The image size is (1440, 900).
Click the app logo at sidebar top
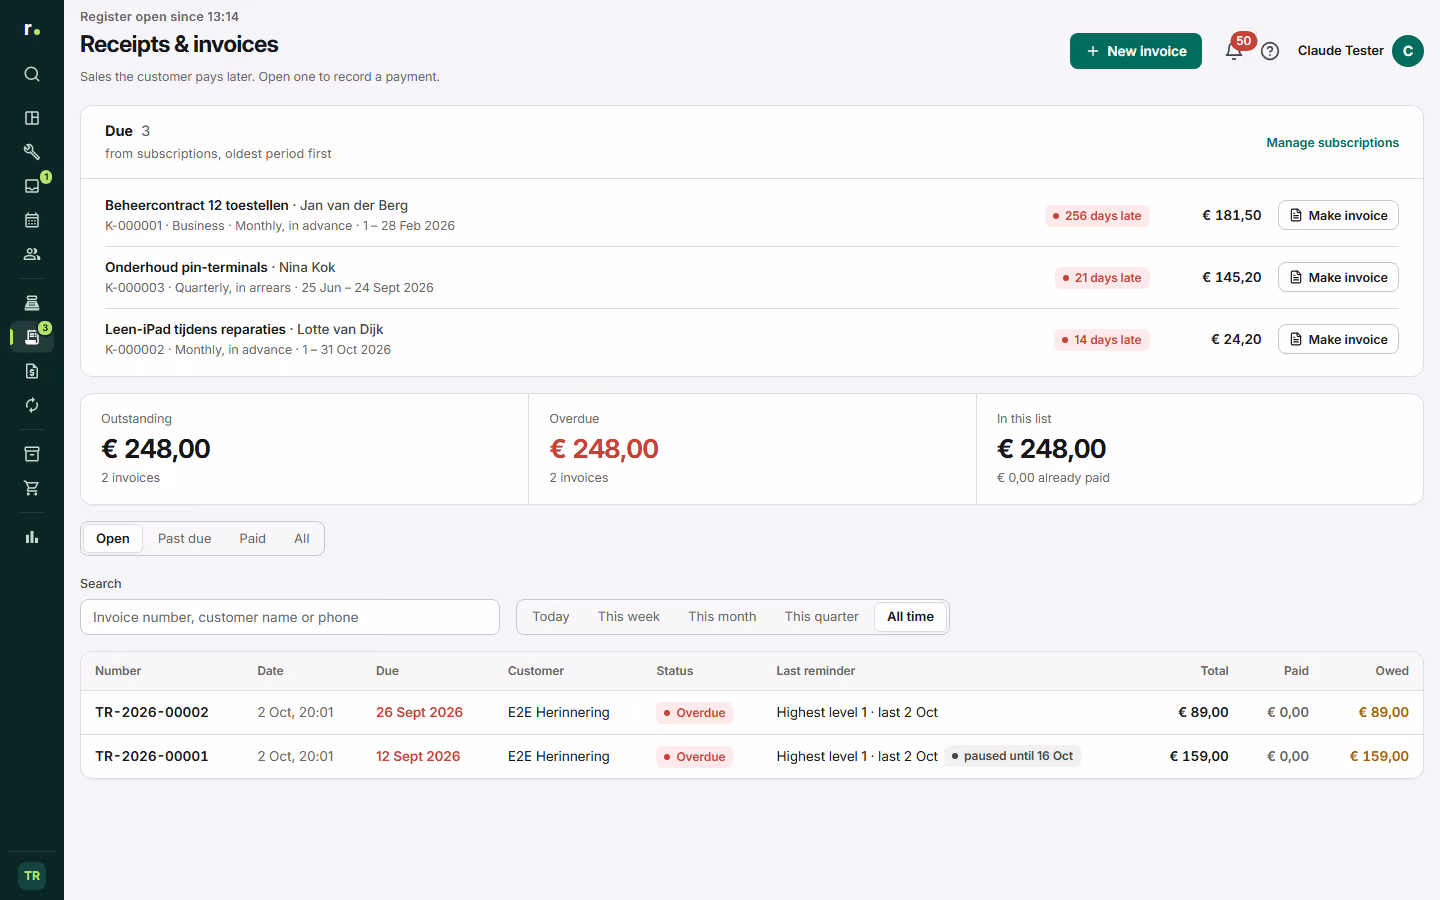tap(32, 30)
